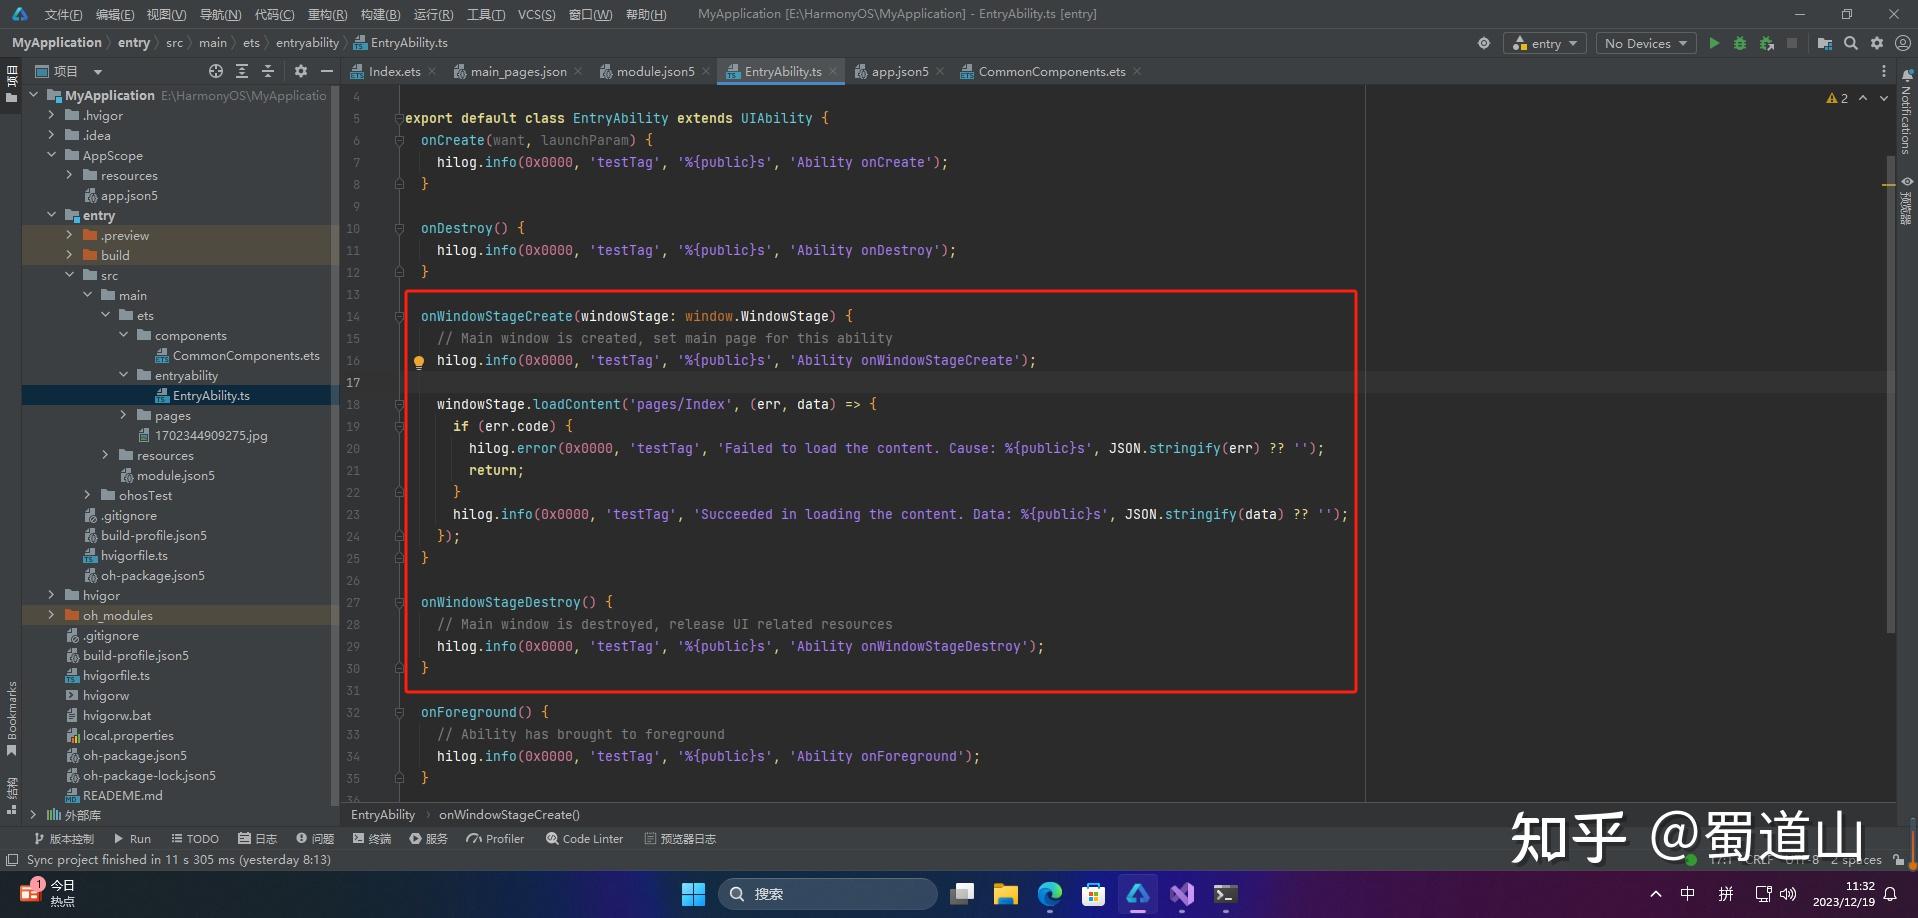Open Project Structure from the toolbar
The width and height of the screenshot is (1918, 918).
1825,43
